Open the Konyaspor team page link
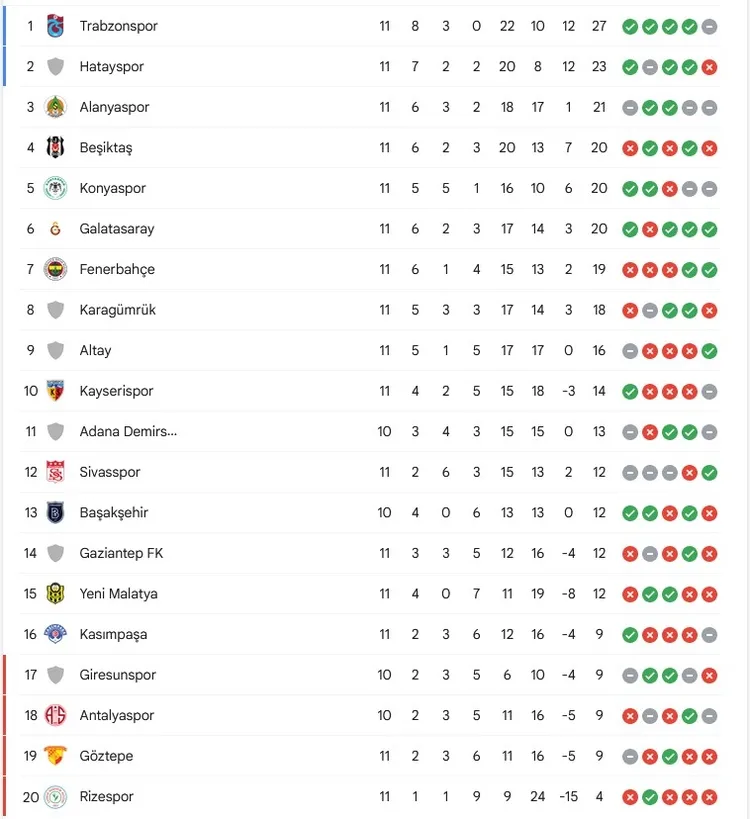750x819 pixels. tap(113, 188)
